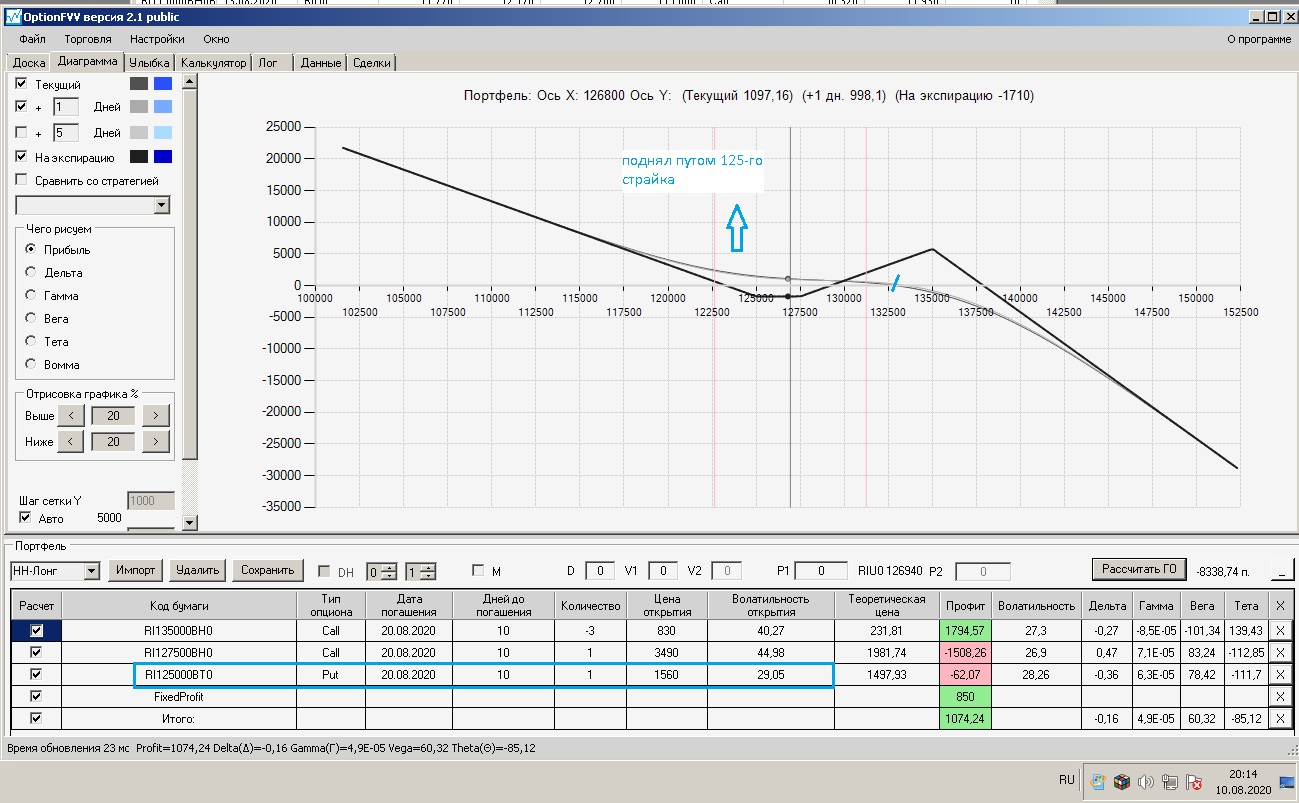
Task: Delete the RI135000BH0 row with its X
Action: (1280, 631)
